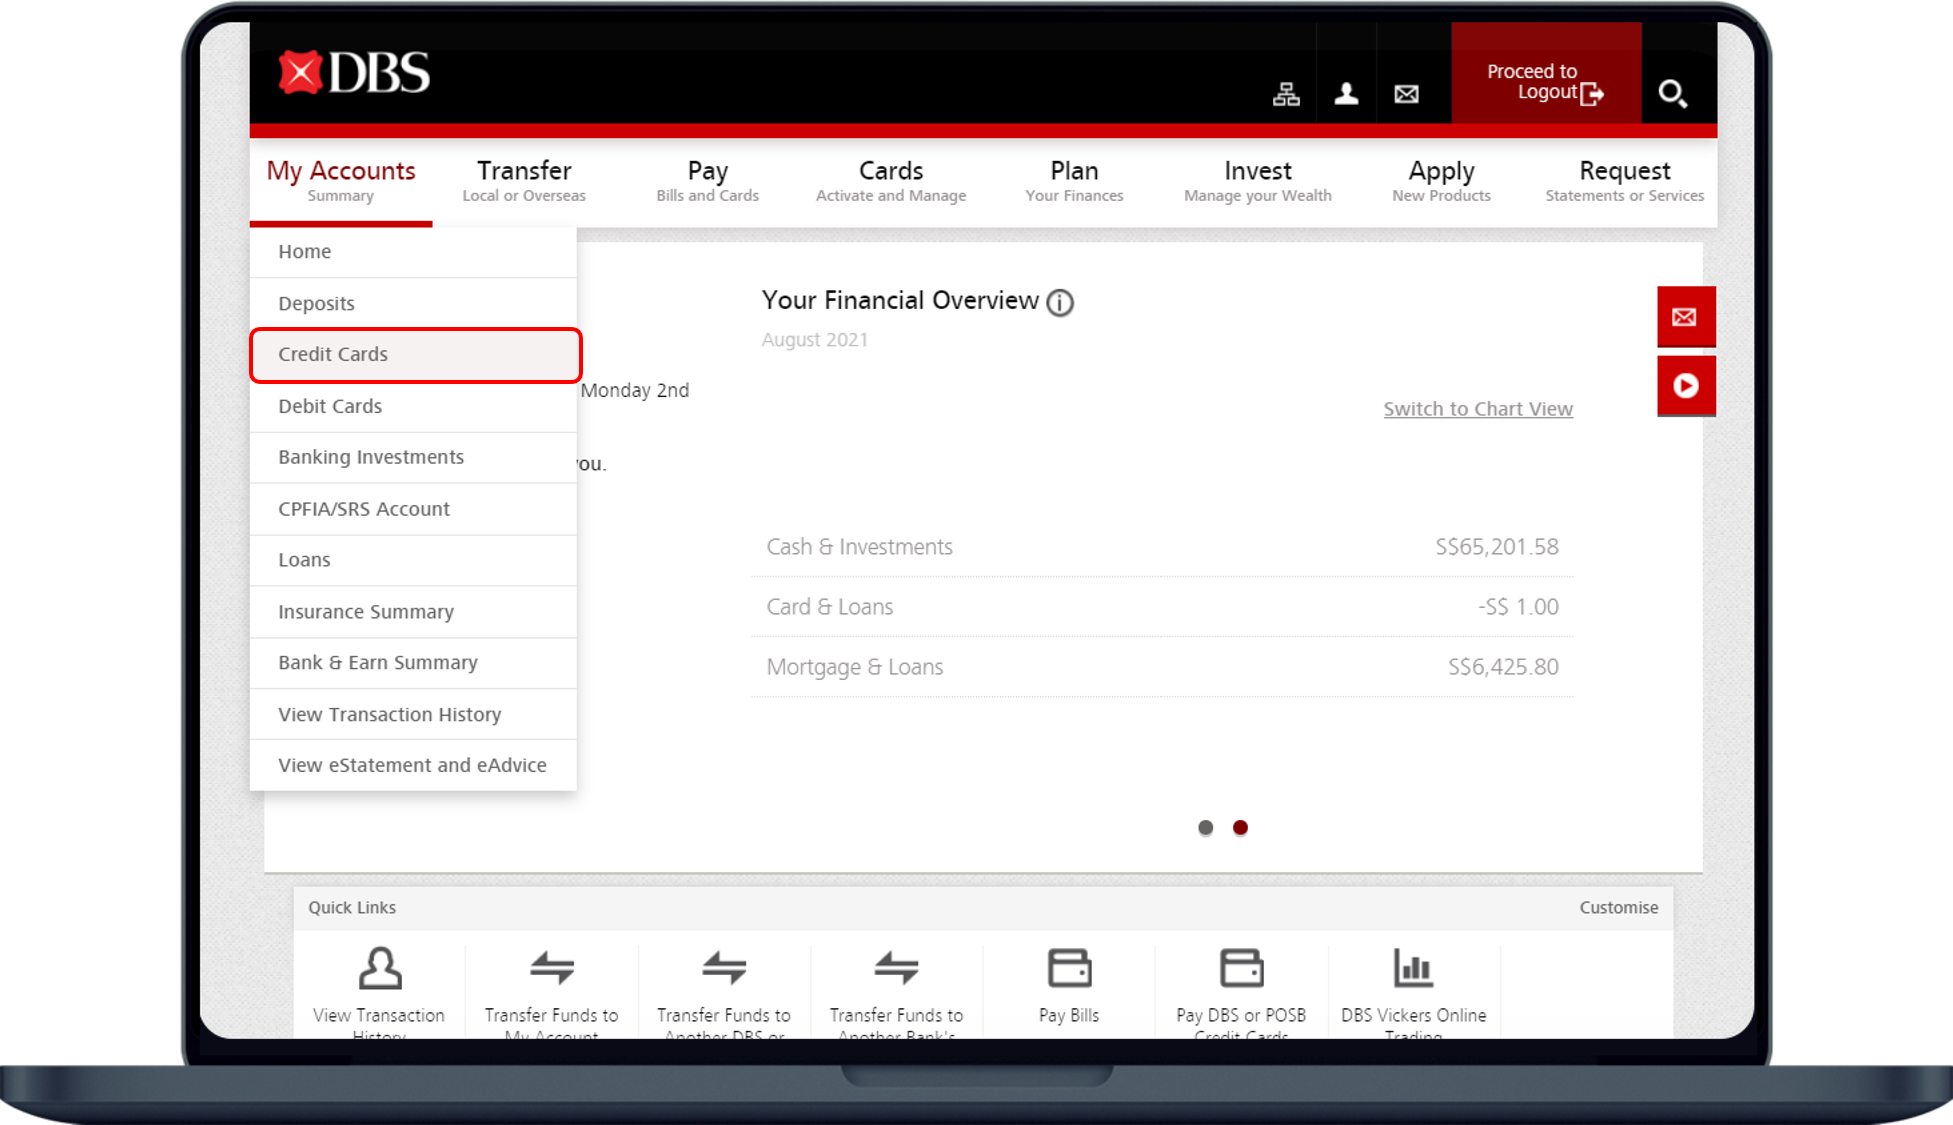The height and width of the screenshot is (1125, 1953).
Task: Open the sitemap icon in header
Action: tap(1286, 94)
